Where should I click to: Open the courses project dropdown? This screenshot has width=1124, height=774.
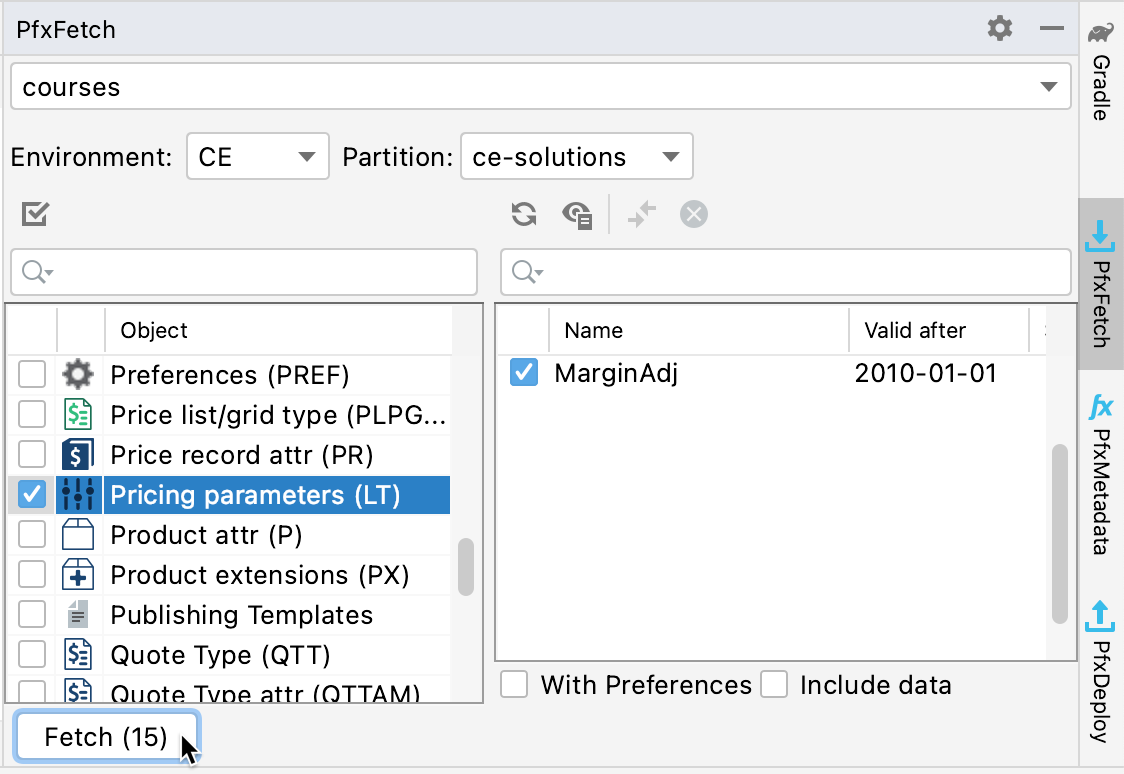coord(1046,87)
